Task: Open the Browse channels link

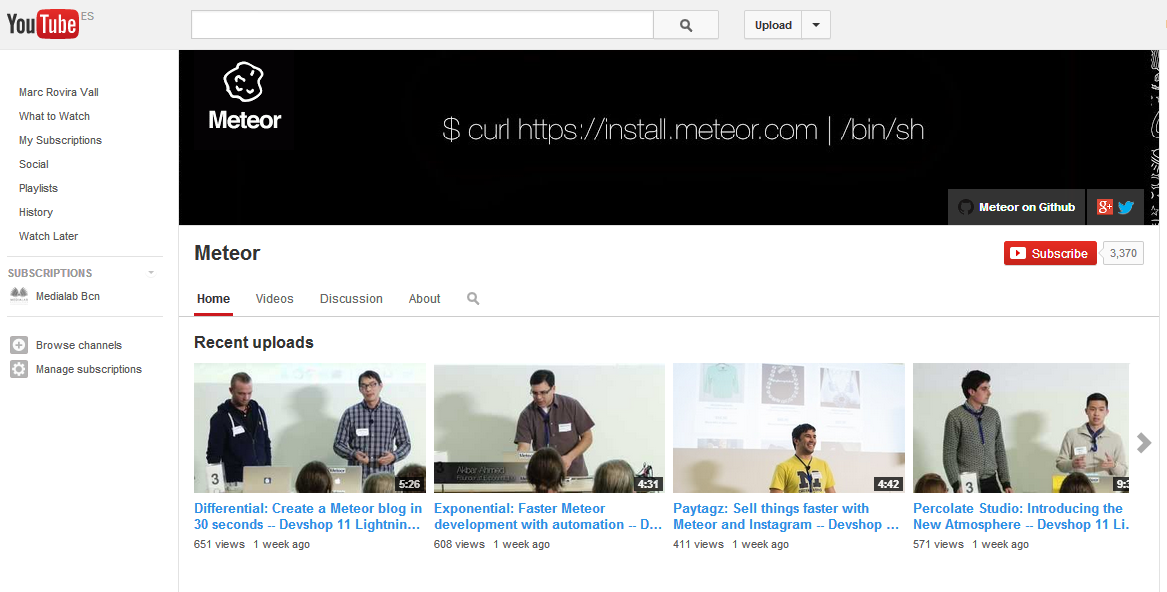Action: (79, 346)
